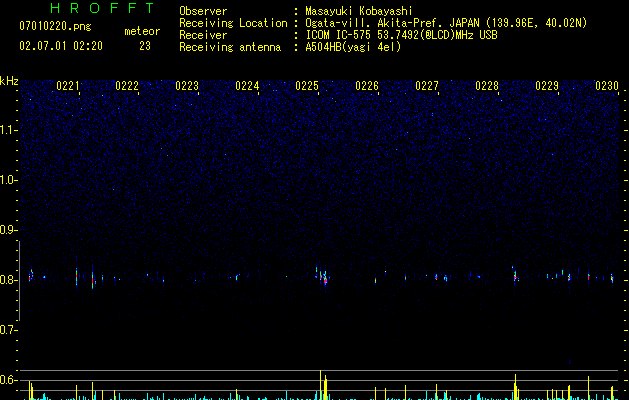Click the gray vertical range bar beside 0.8 kHz
This screenshot has height=400, width=629.
[19, 281]
